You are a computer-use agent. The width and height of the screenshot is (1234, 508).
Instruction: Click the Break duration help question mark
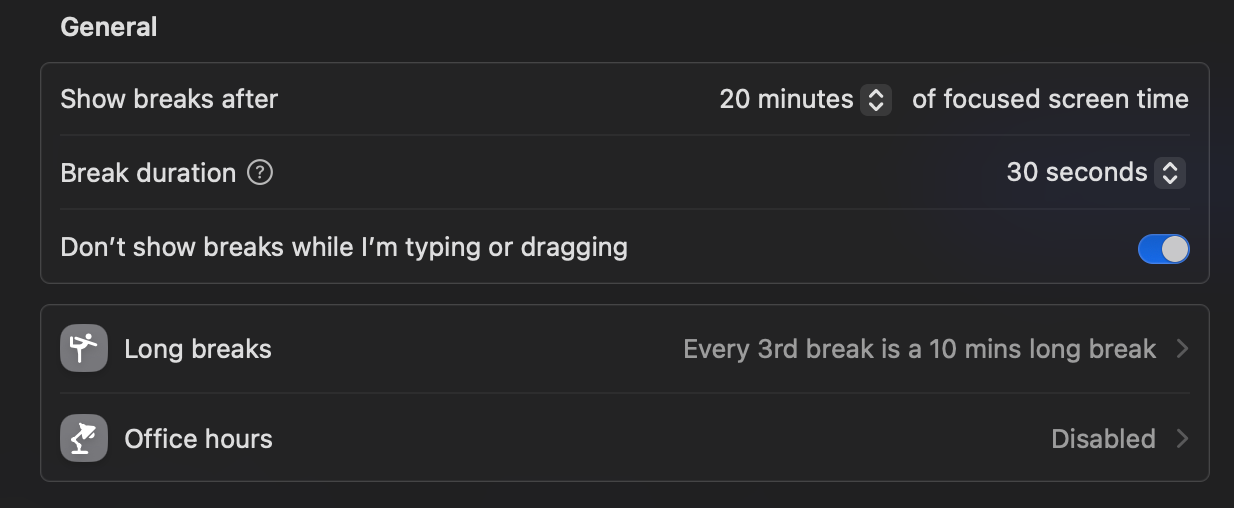click(x=260, y=173)
